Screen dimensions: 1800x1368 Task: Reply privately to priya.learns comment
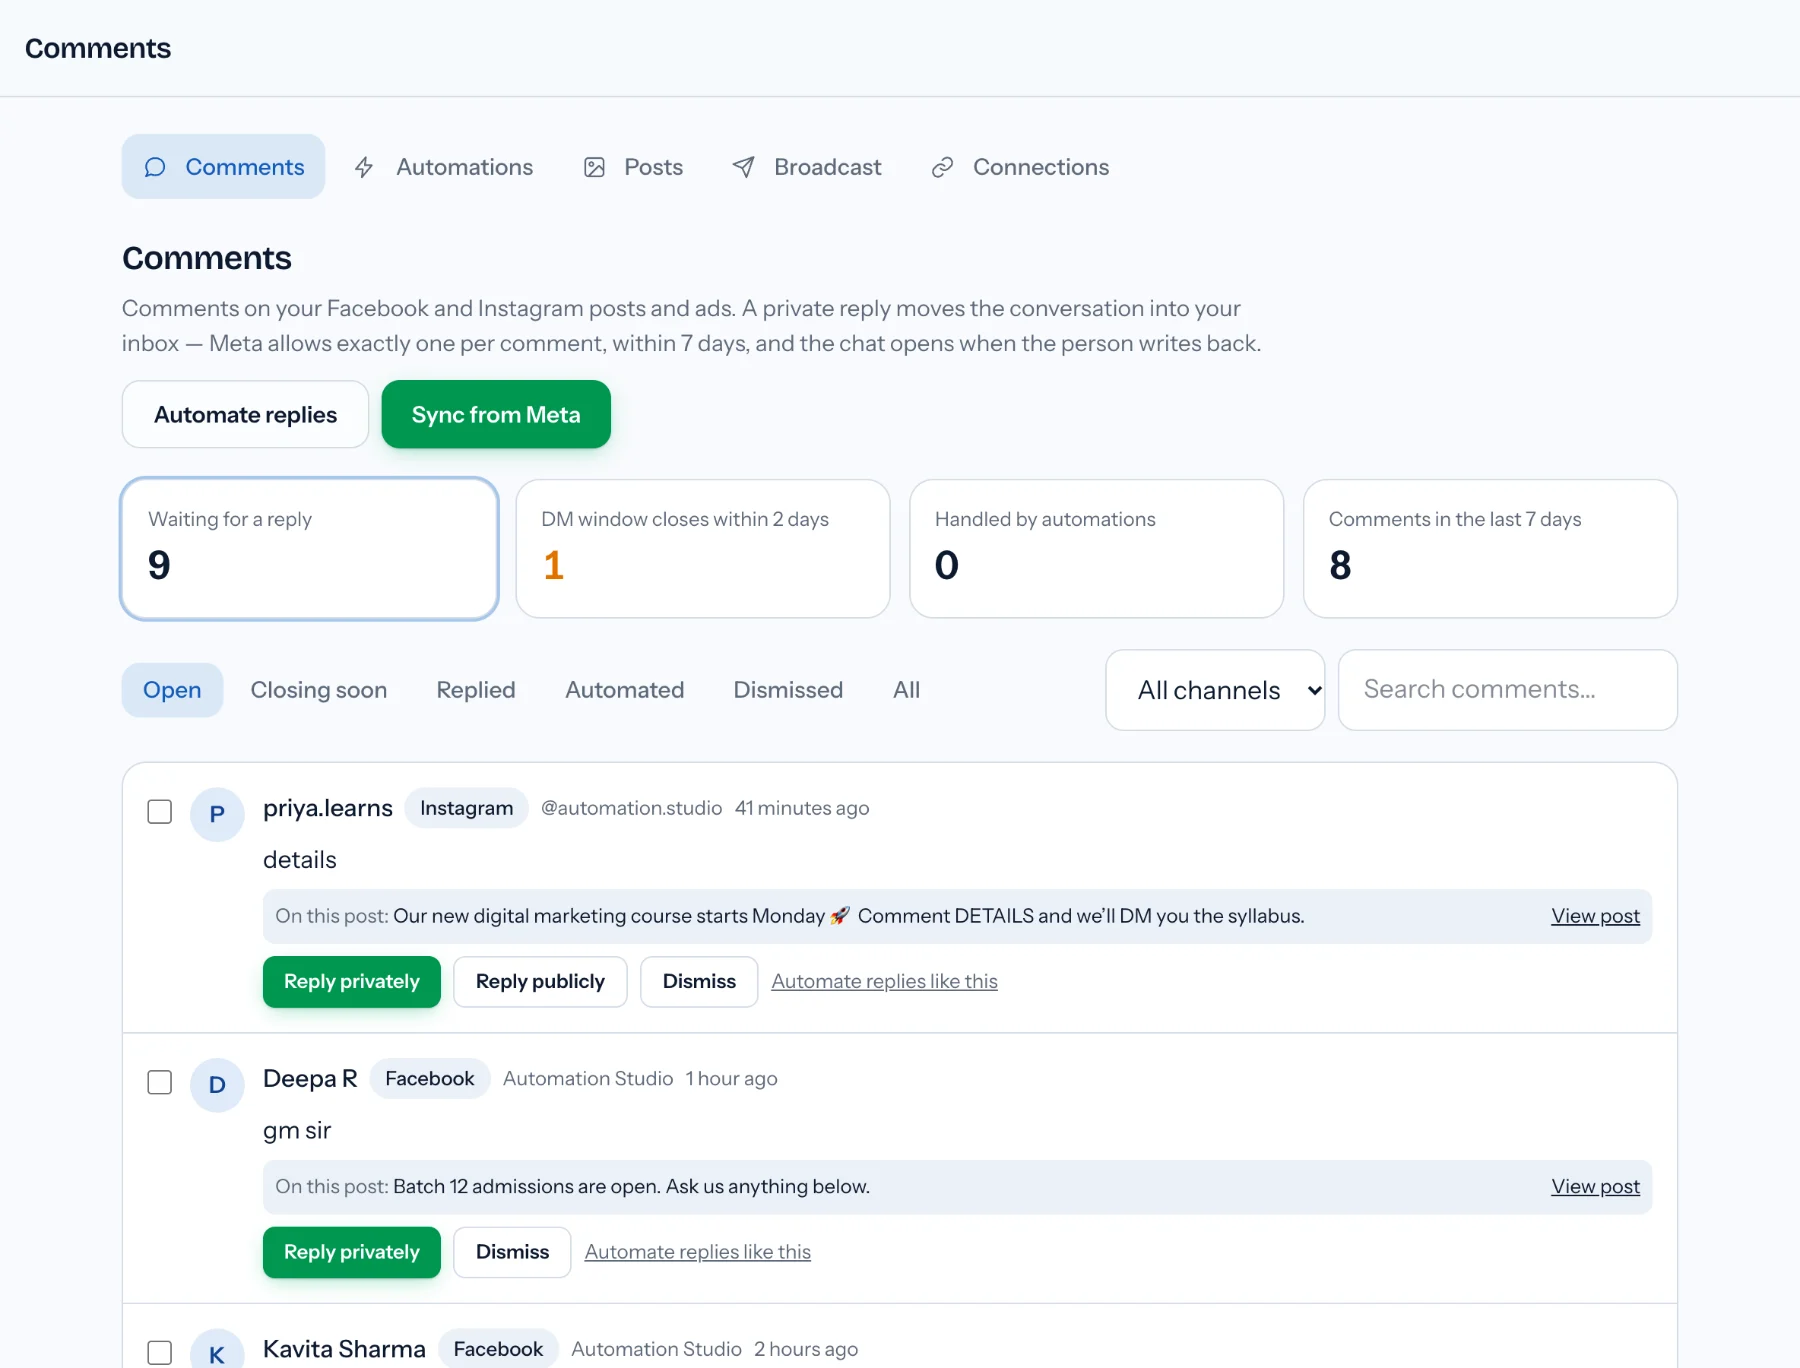(x=352, y=982)
